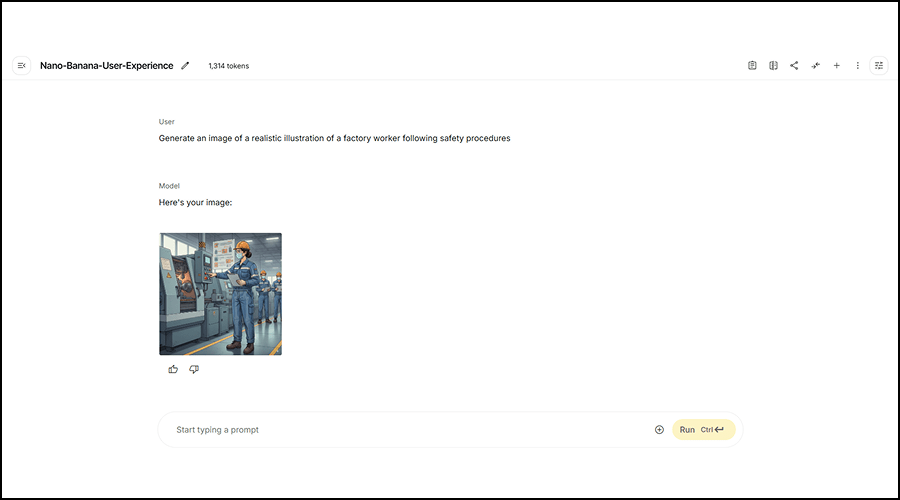
Task: Click the 'Here's your image:' response text
Action: 195,203
